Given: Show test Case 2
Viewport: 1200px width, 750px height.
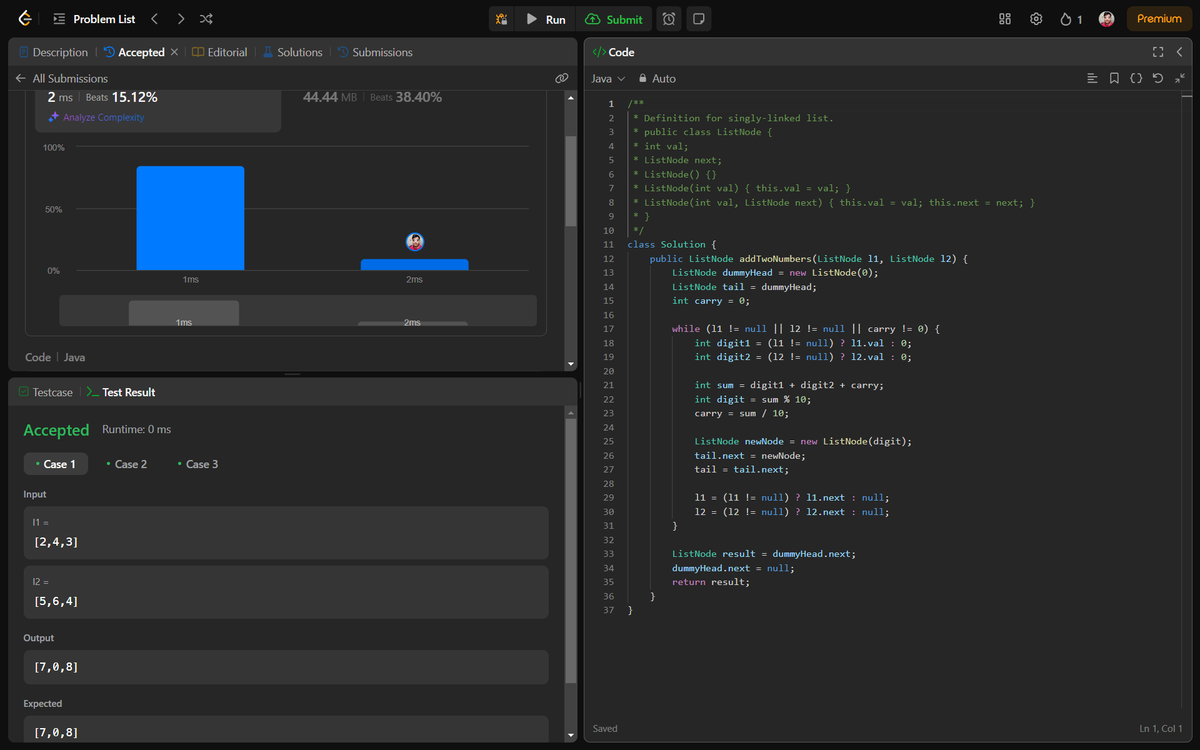Looking at the screenshot, I should click(126, 464).
